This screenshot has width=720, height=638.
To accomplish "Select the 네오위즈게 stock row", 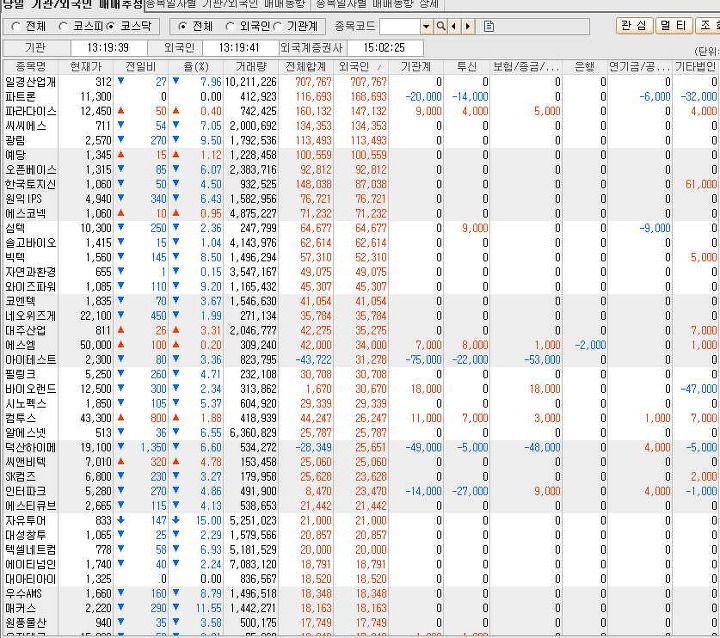I will click(360, 316).
